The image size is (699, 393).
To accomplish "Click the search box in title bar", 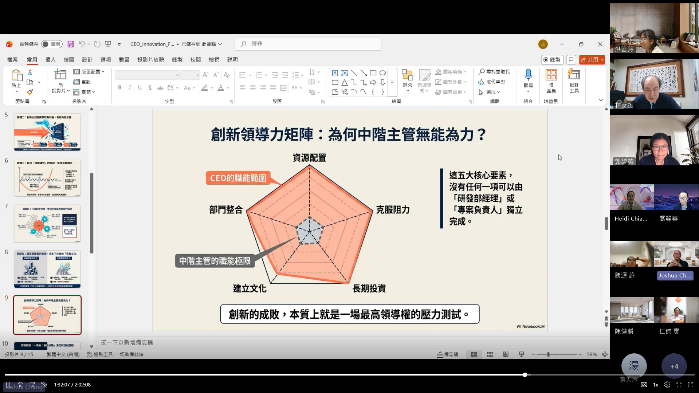I will point(308,44).
